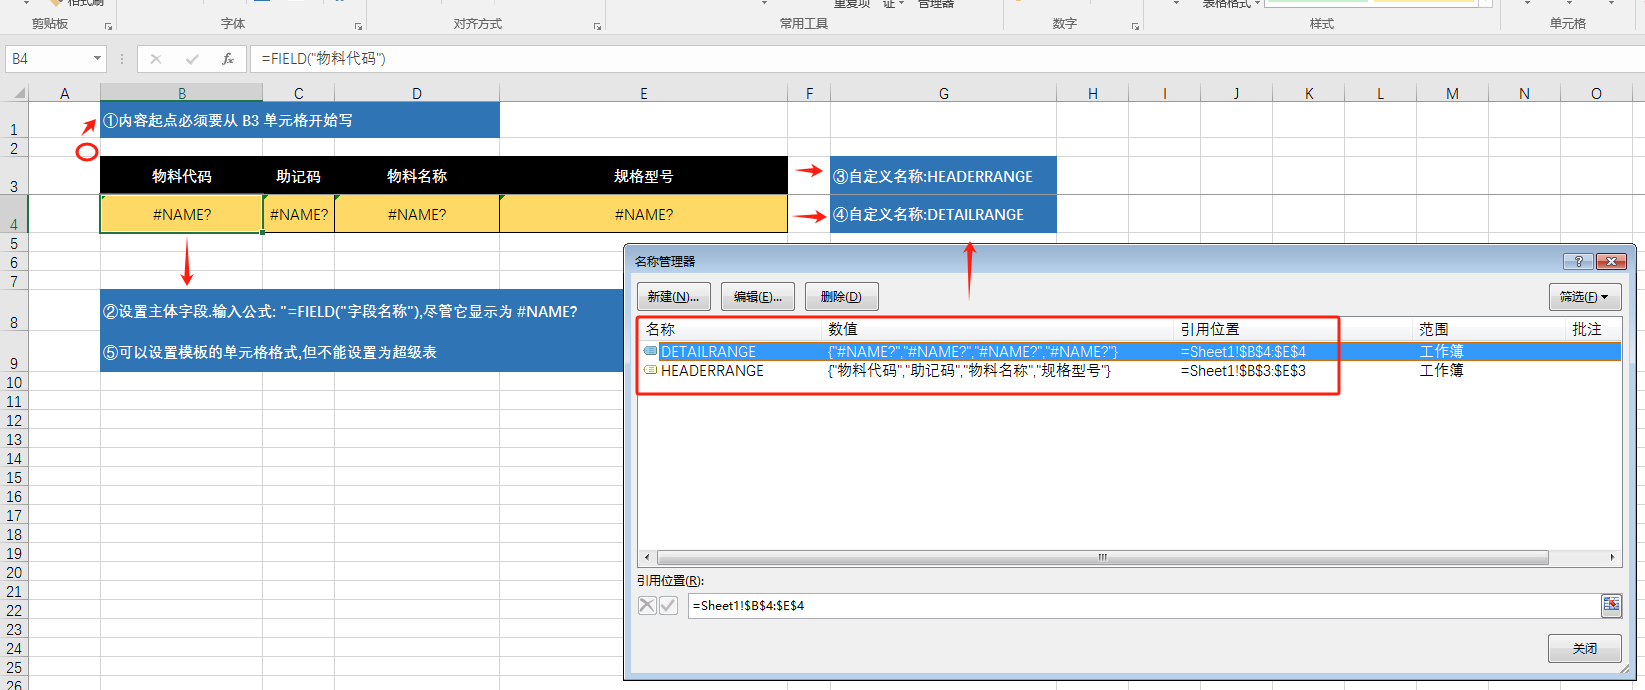The image size is (1645, 690).
Task: Select column header C
Action: (x=299, y=93)
